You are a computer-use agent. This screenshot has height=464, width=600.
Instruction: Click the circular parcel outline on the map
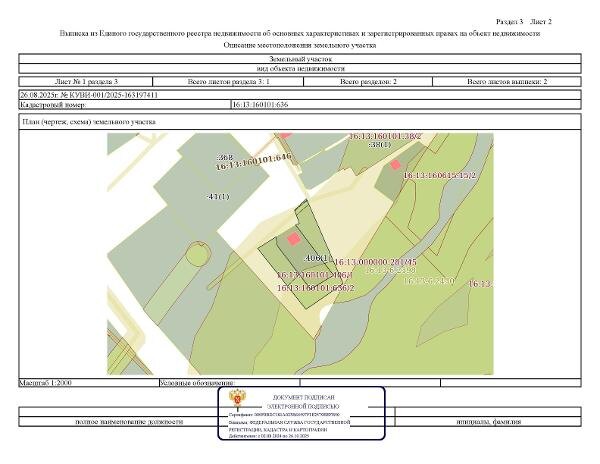coord(198,254)
